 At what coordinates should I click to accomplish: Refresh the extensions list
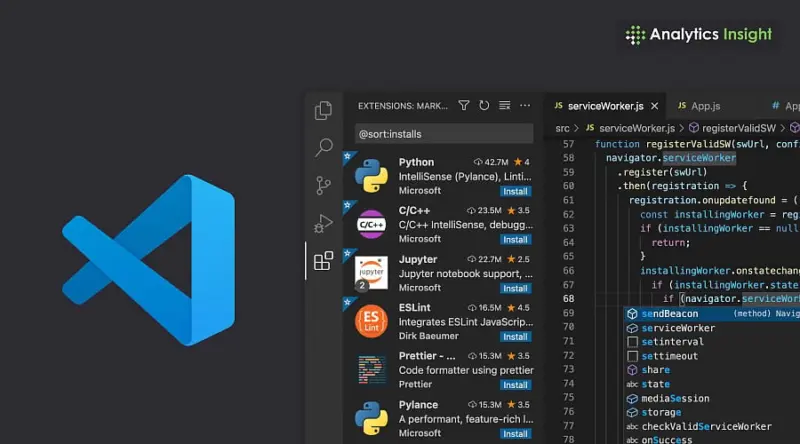click(x=484, y=105)
